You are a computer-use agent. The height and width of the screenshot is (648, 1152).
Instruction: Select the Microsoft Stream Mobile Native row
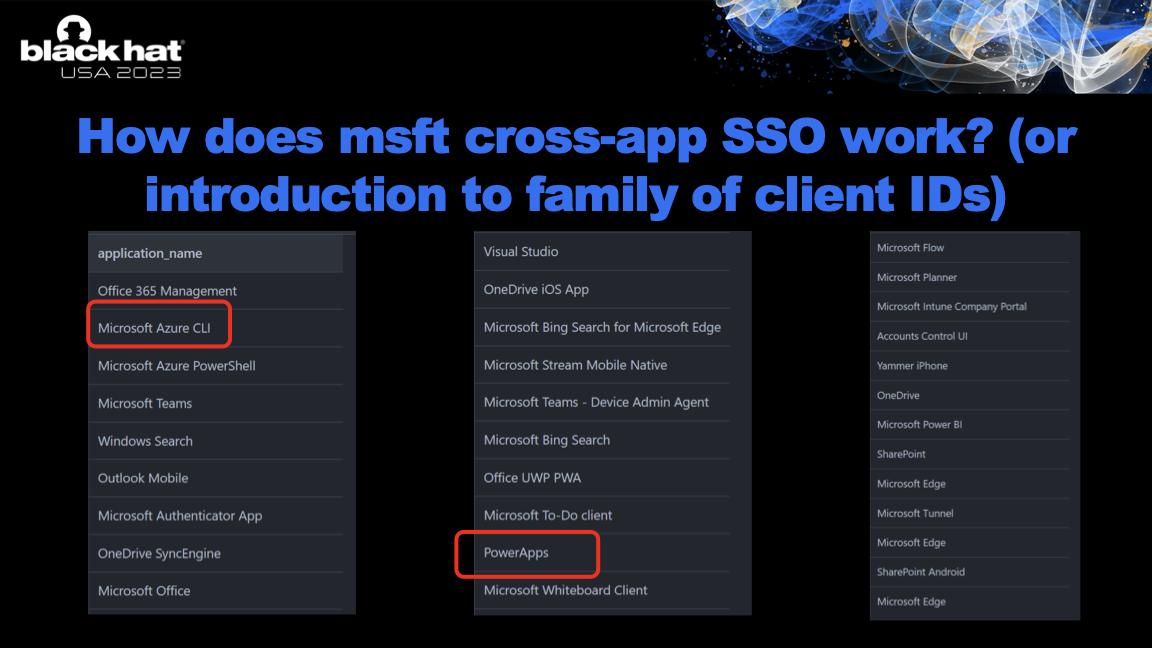tap(602, 365)
